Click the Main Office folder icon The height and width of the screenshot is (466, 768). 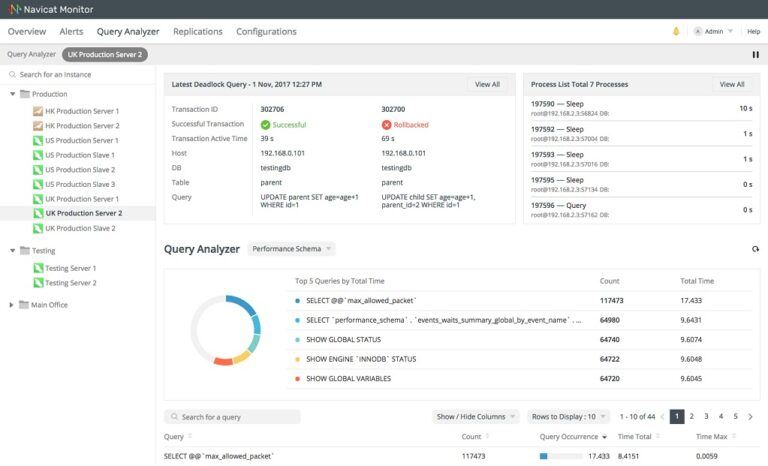(x=24, y=305)
